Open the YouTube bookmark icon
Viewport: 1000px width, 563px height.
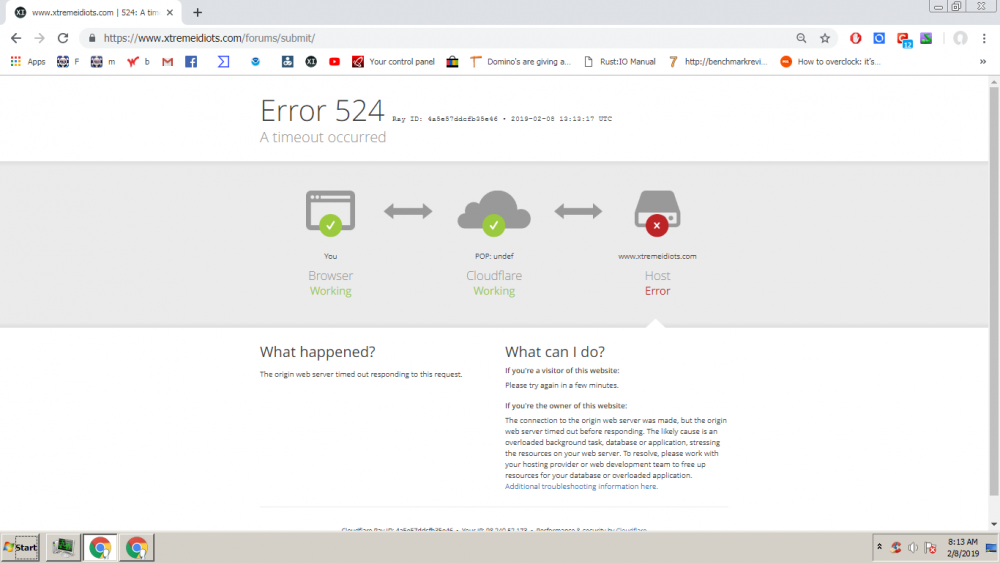[x=334, y=61]
